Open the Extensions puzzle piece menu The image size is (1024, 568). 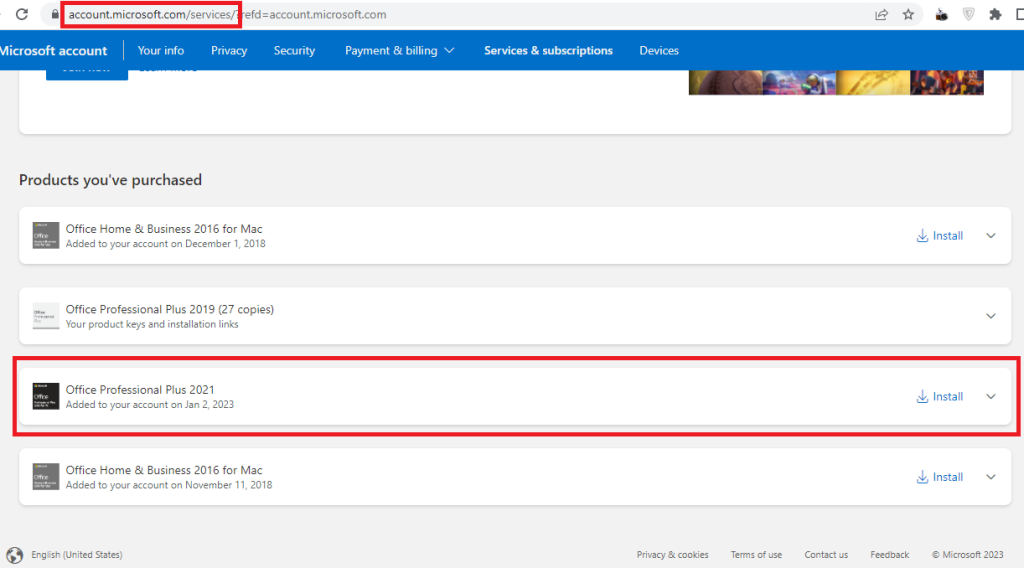995,15
